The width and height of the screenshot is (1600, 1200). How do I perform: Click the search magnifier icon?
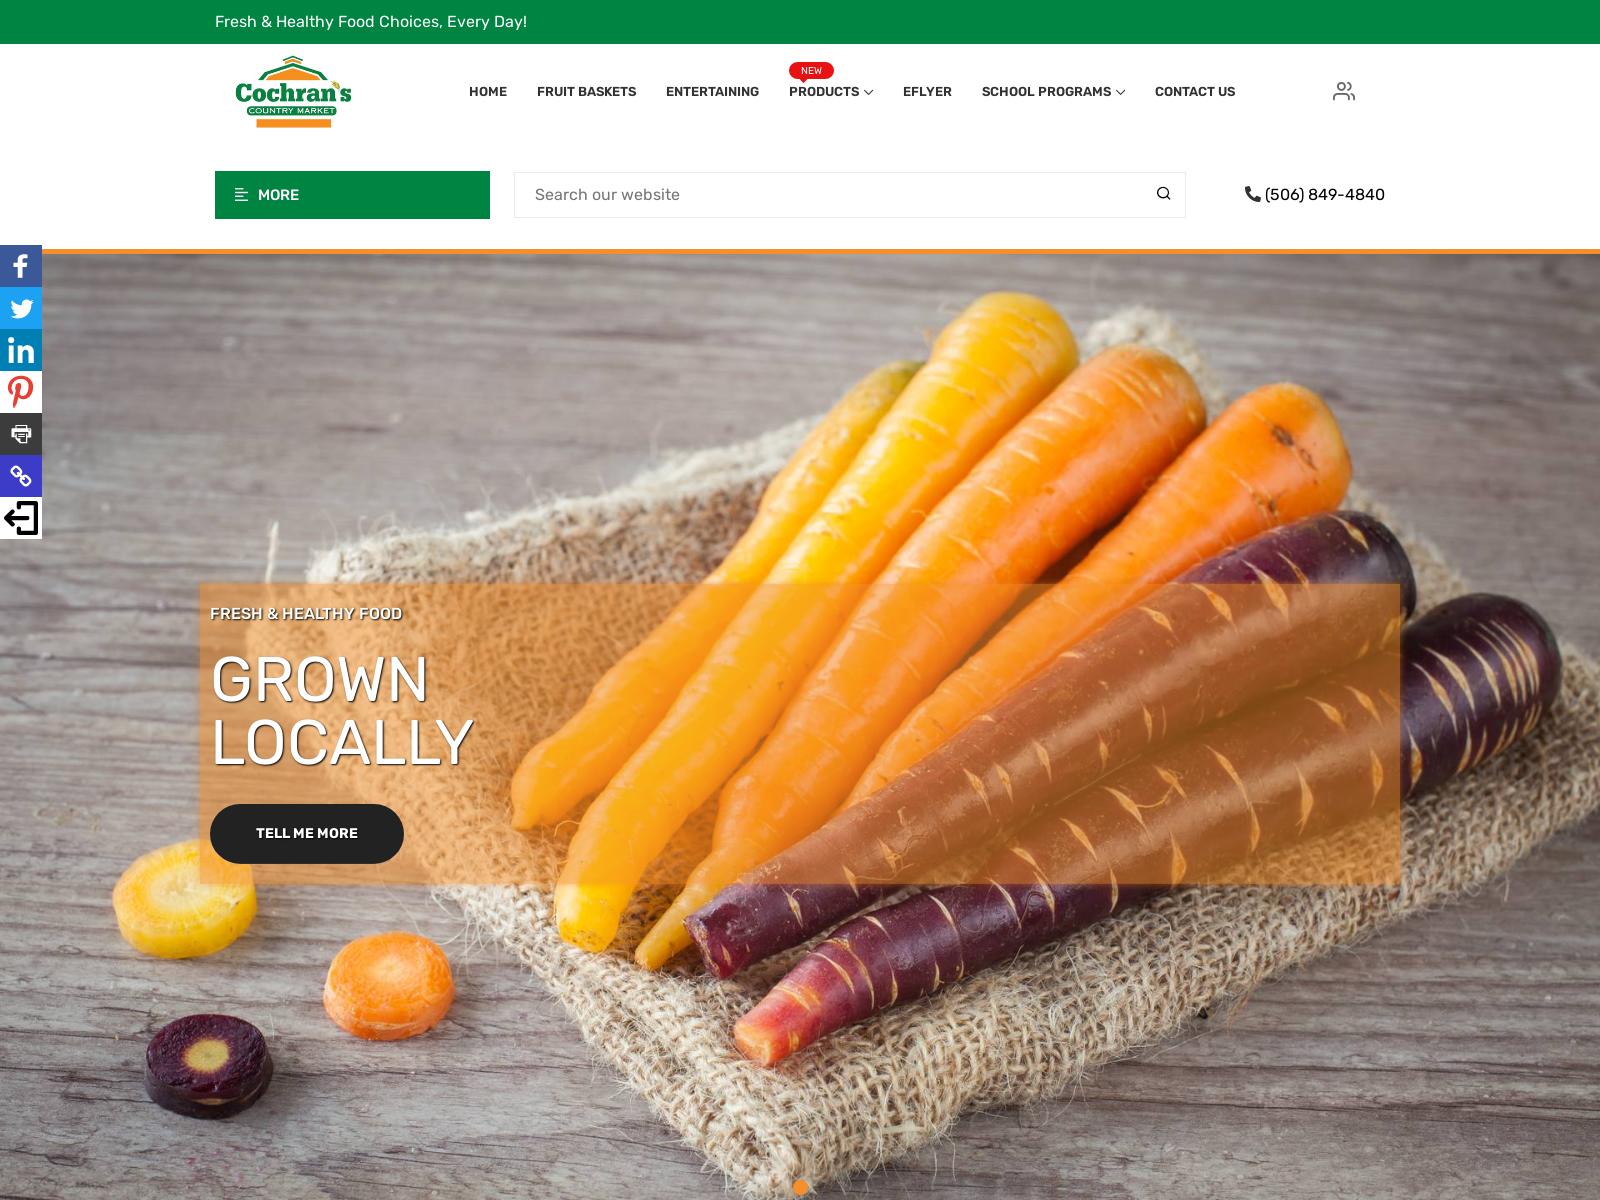[1163, 194]
